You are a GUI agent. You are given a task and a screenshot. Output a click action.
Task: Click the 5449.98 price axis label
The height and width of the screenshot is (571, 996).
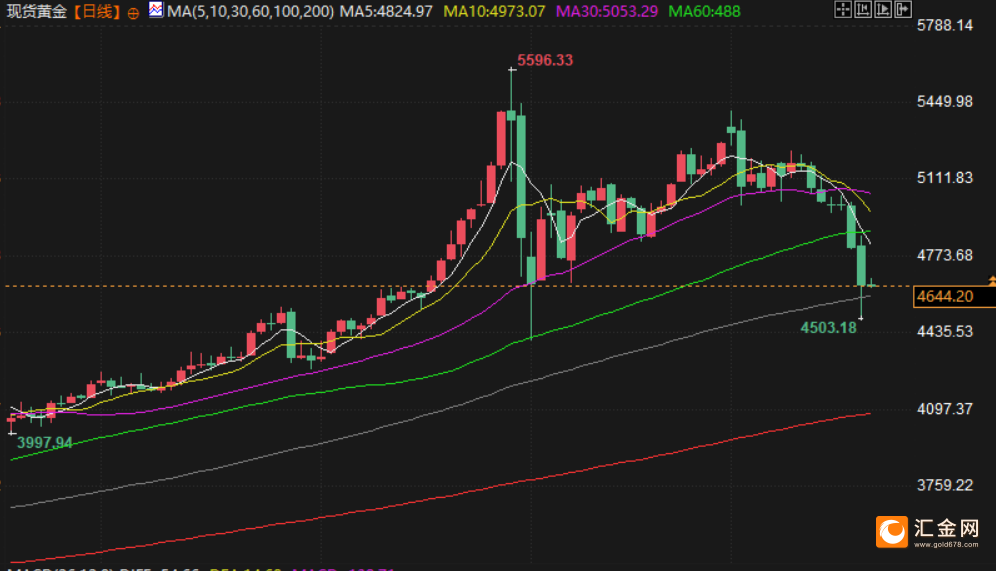click(945, 102)
